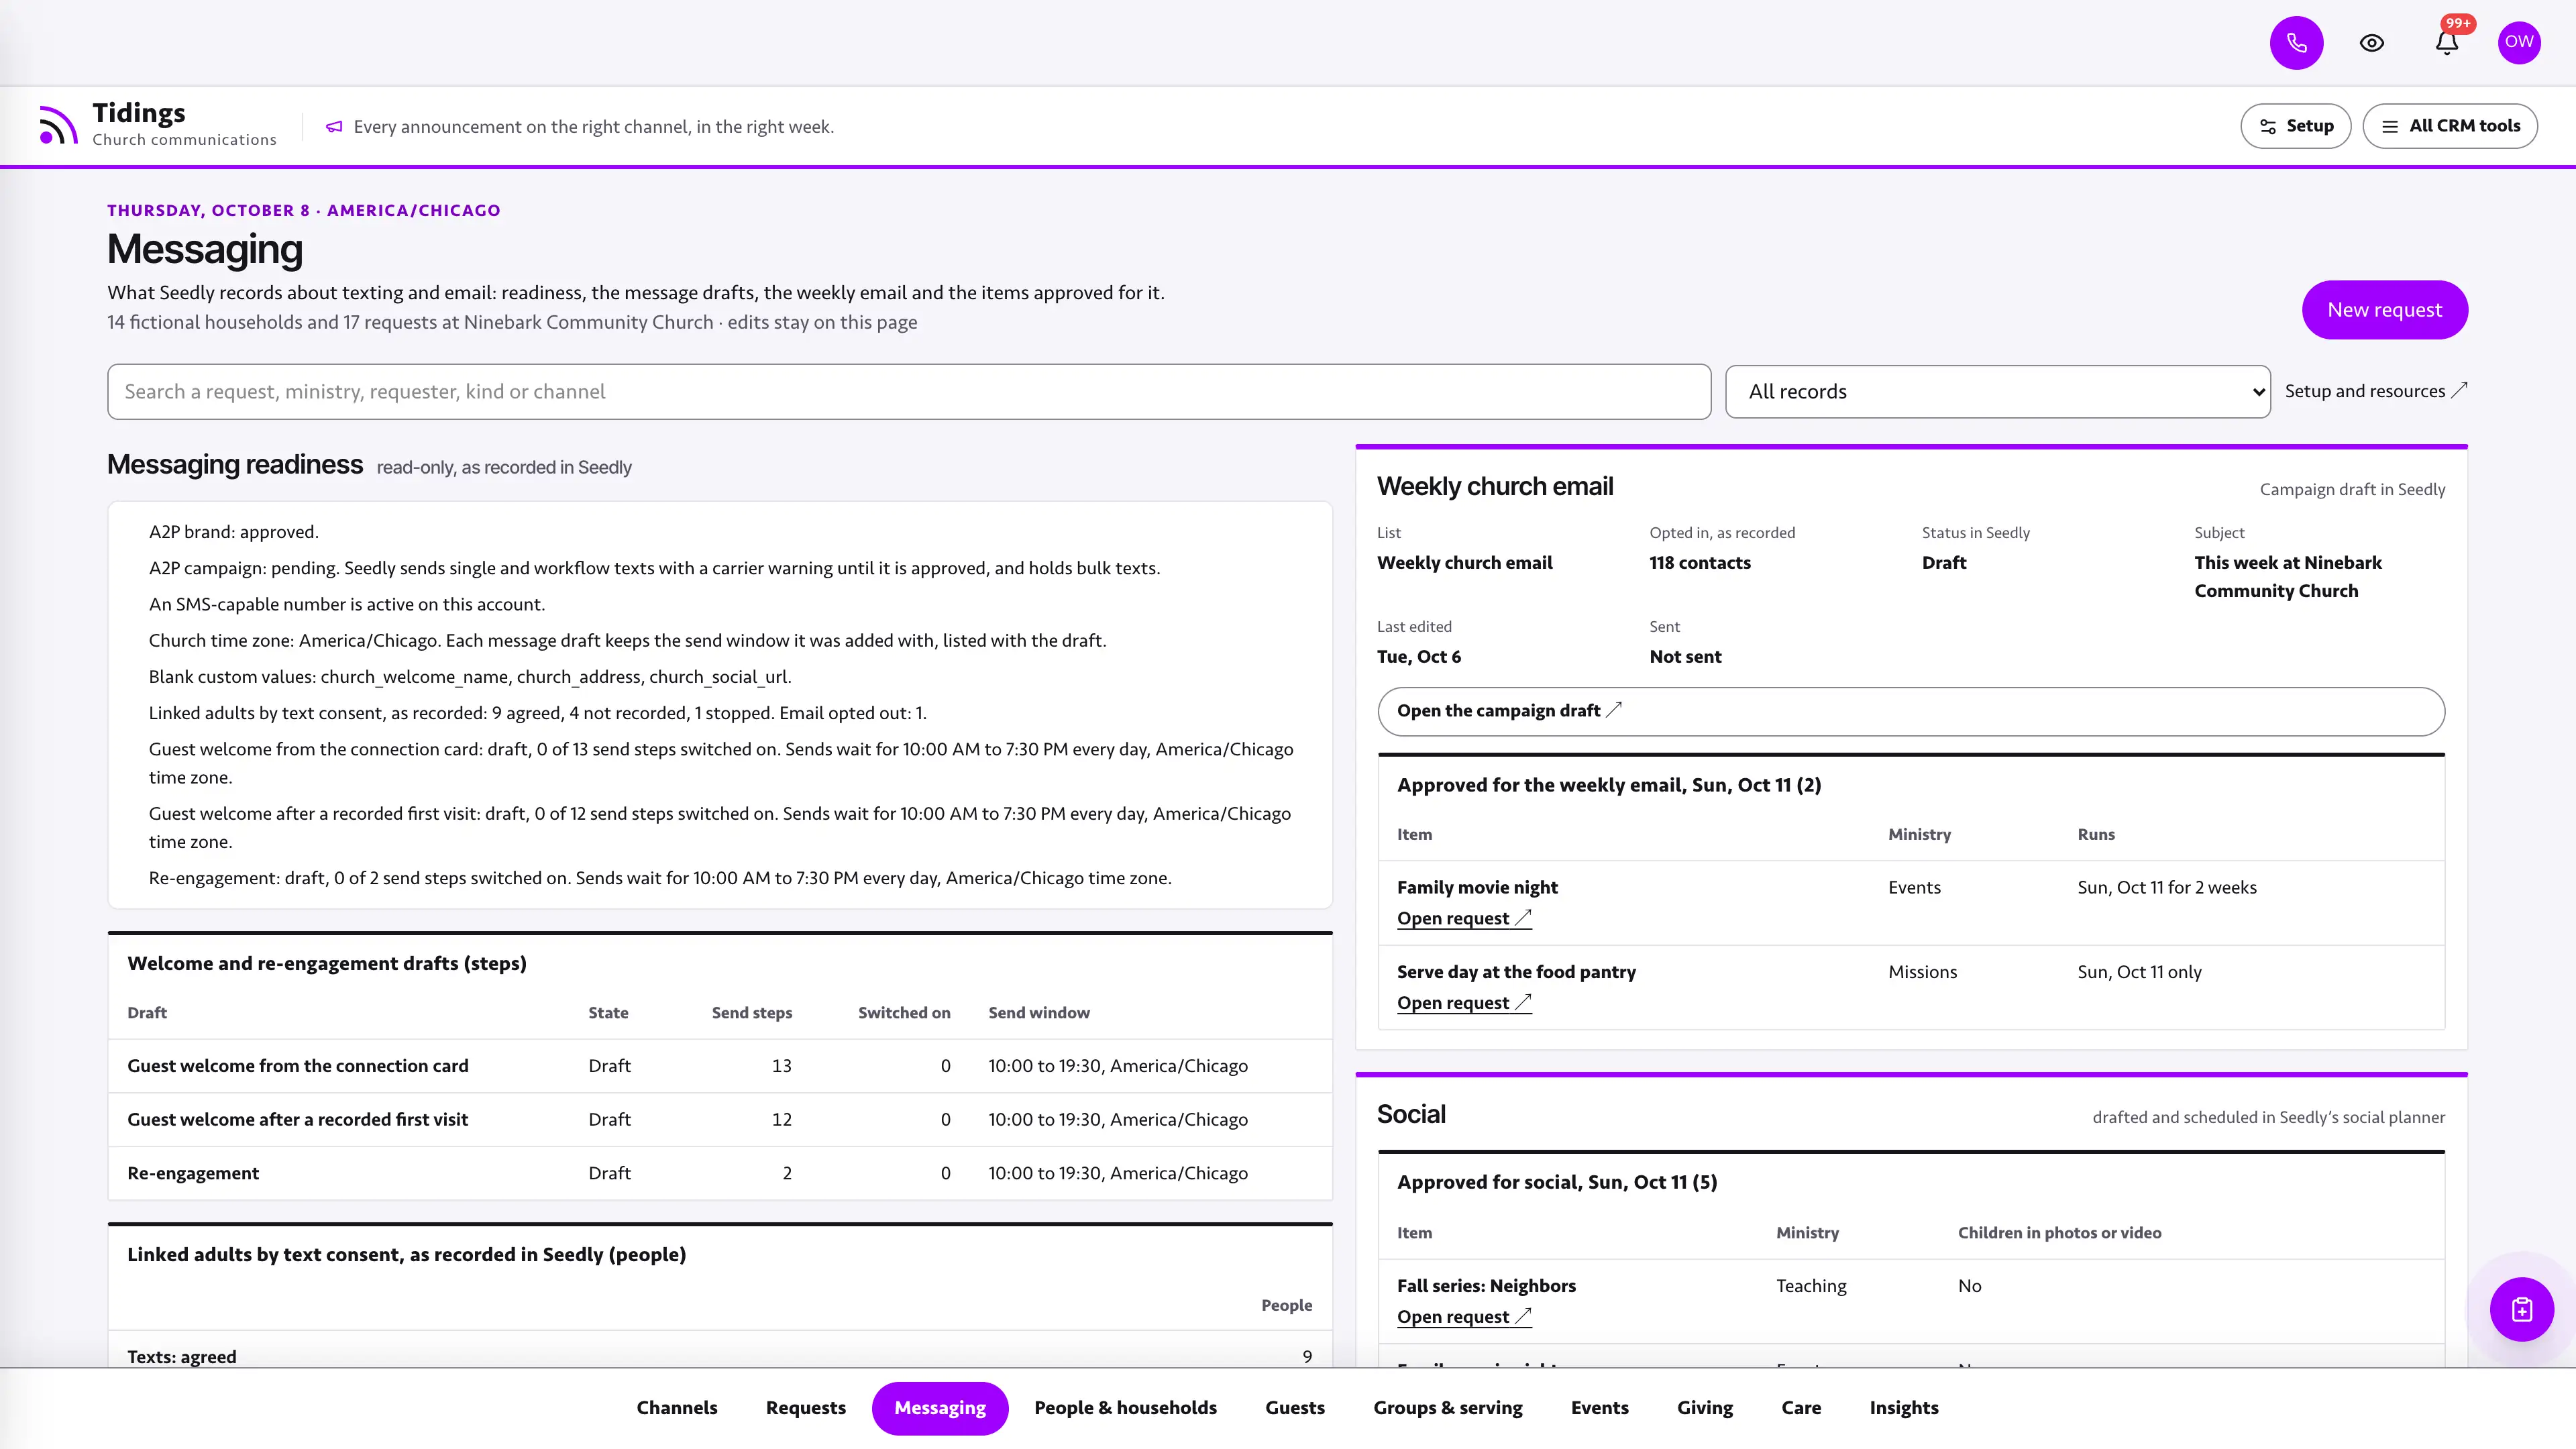Switch to the Requests tab
Screen dimensions: 2576x1449
click(805, 1408)
